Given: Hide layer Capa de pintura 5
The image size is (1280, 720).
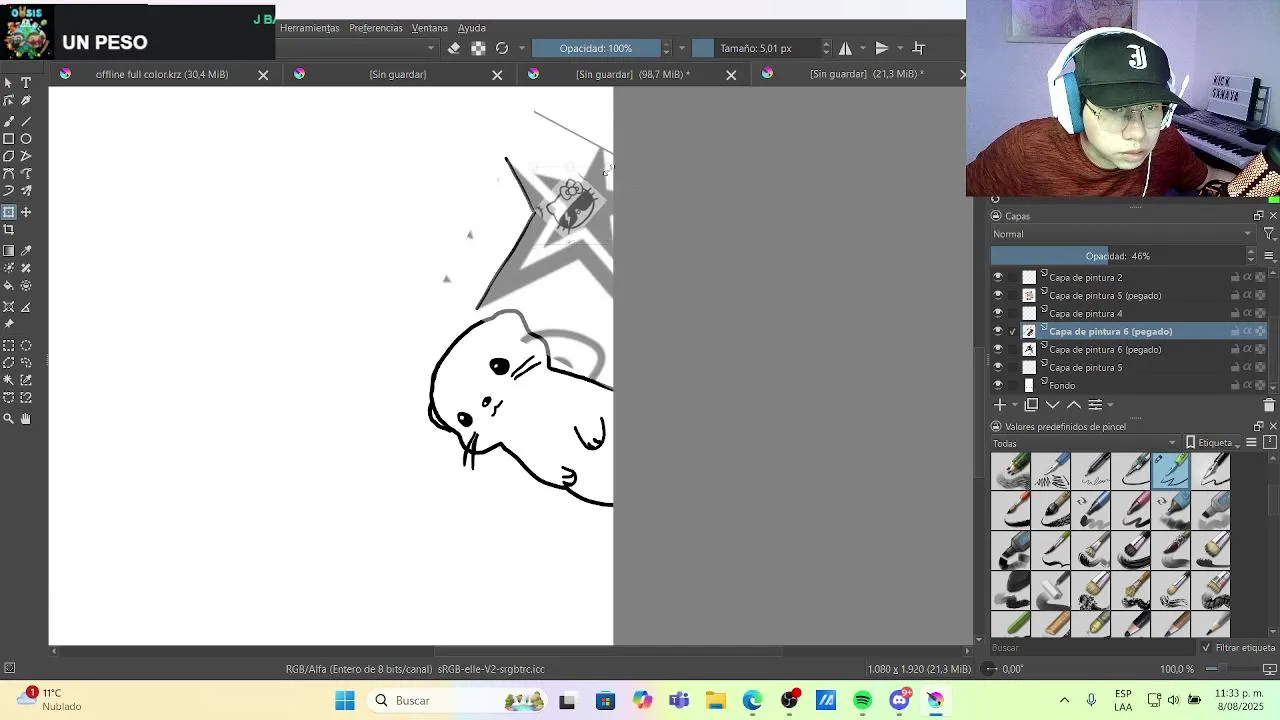Looking at the screenshot, I should [997, 368].
